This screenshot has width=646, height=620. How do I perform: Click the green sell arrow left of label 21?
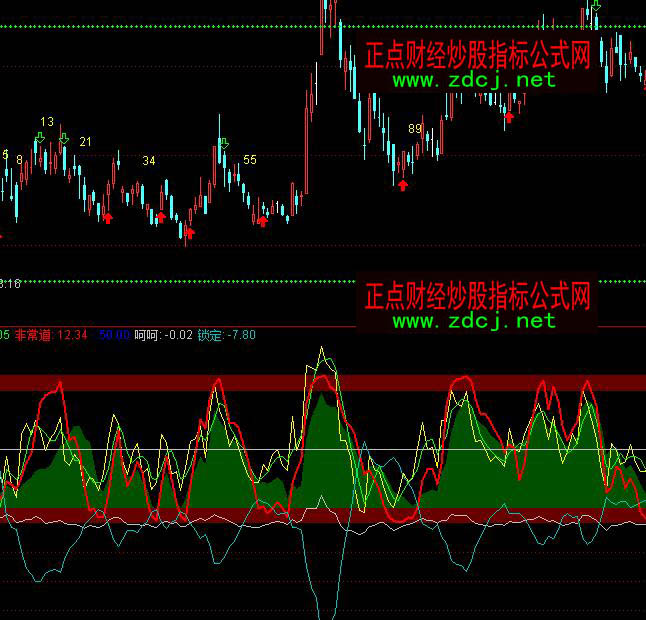[x=64, y=139]
